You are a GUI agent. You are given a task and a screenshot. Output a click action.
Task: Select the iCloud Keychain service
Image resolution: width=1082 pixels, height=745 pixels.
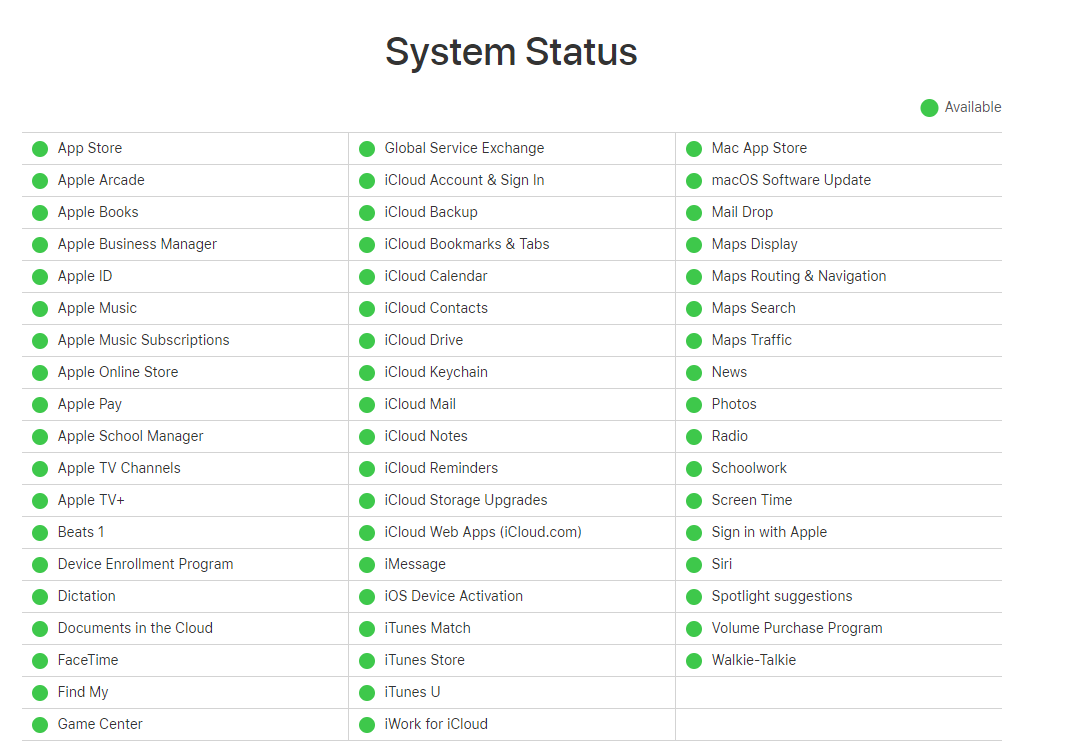pos(436,372)
